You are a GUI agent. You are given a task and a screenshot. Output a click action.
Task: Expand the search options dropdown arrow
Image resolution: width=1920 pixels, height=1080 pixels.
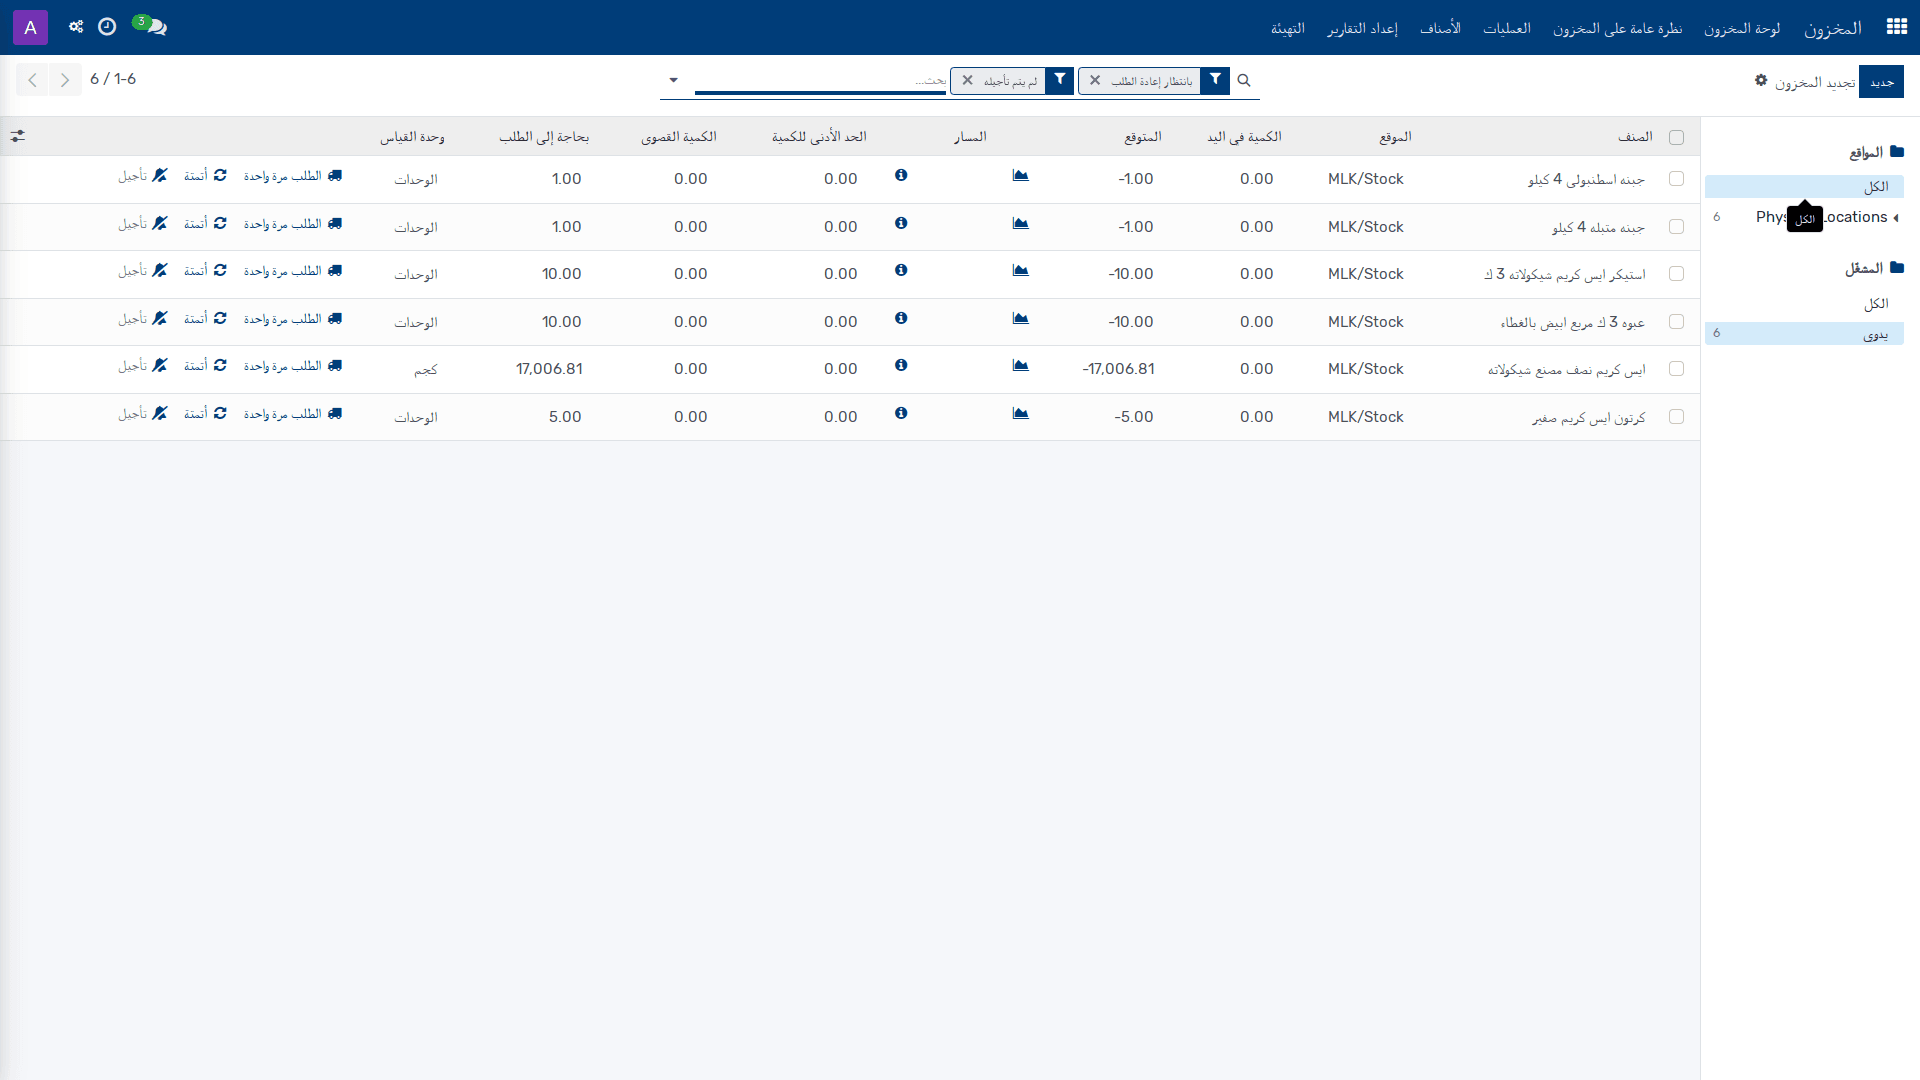pos(673,80)
